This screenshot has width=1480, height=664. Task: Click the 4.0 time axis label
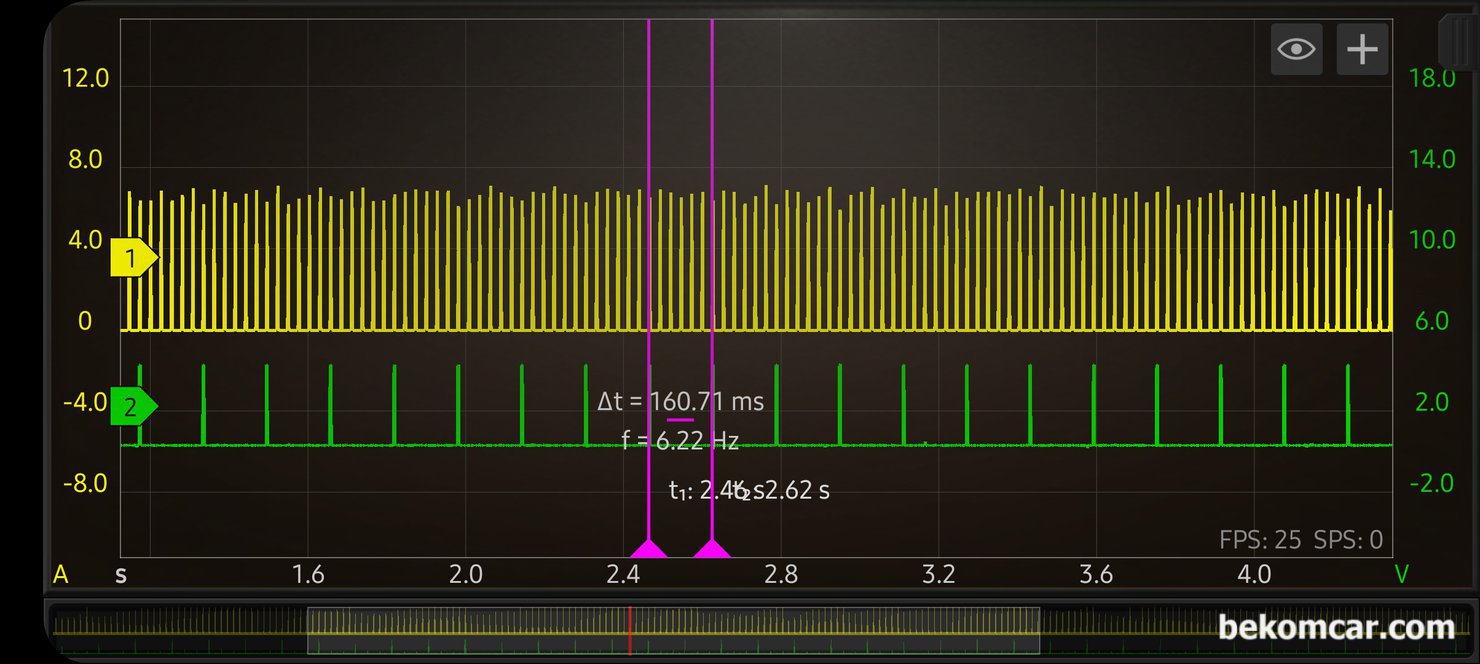[1254, 574]
